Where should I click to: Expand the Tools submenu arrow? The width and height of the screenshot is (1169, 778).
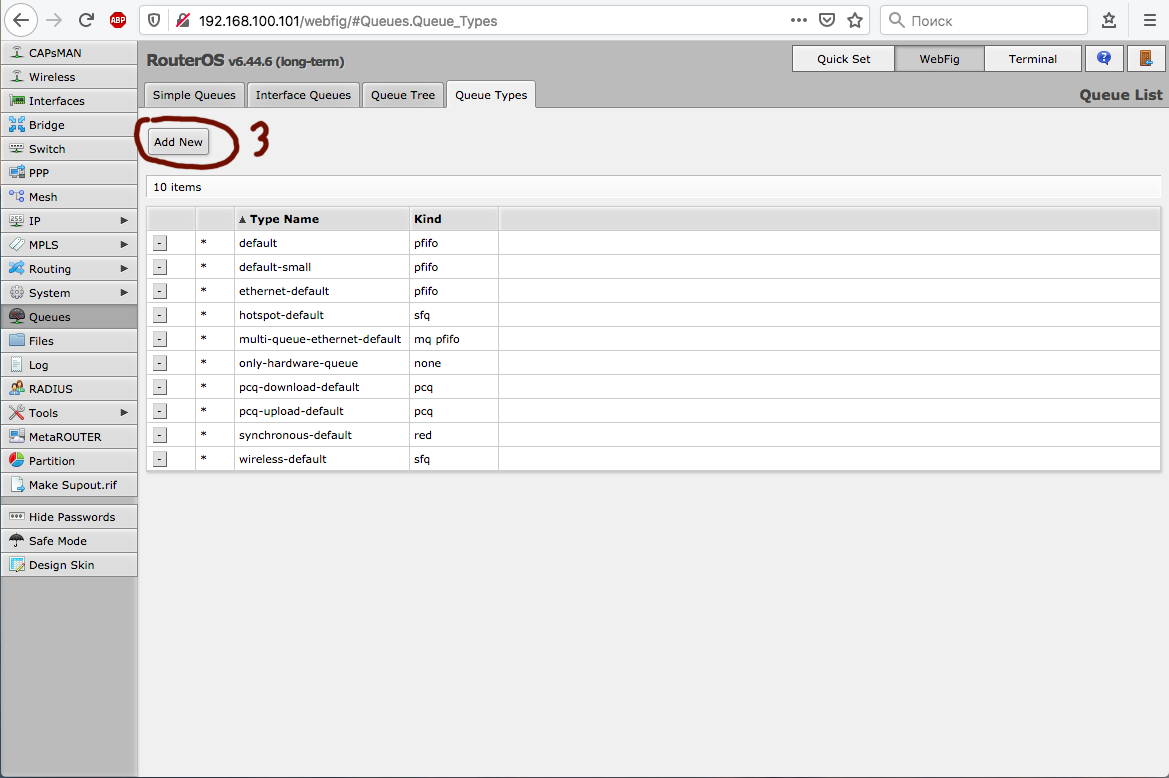point(124,412)
